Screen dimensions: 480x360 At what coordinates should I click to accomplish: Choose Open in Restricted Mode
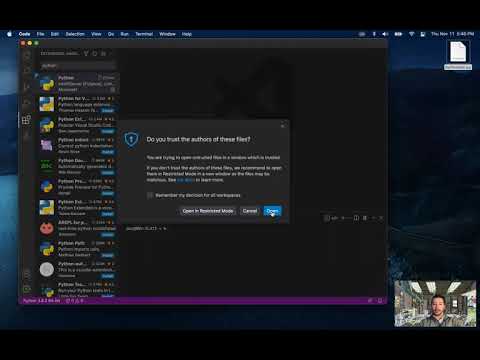click(x=208, y=211)
